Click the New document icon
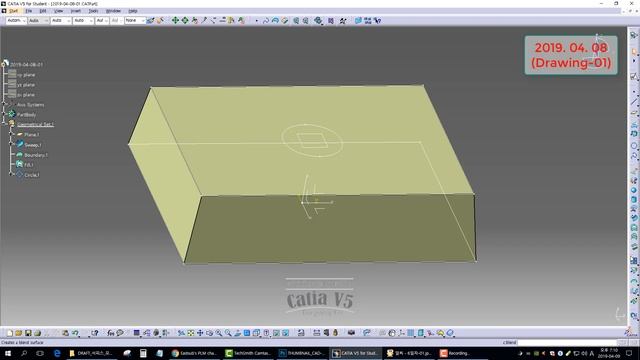This screenshot has height=360, width=640. coord(10,333)
